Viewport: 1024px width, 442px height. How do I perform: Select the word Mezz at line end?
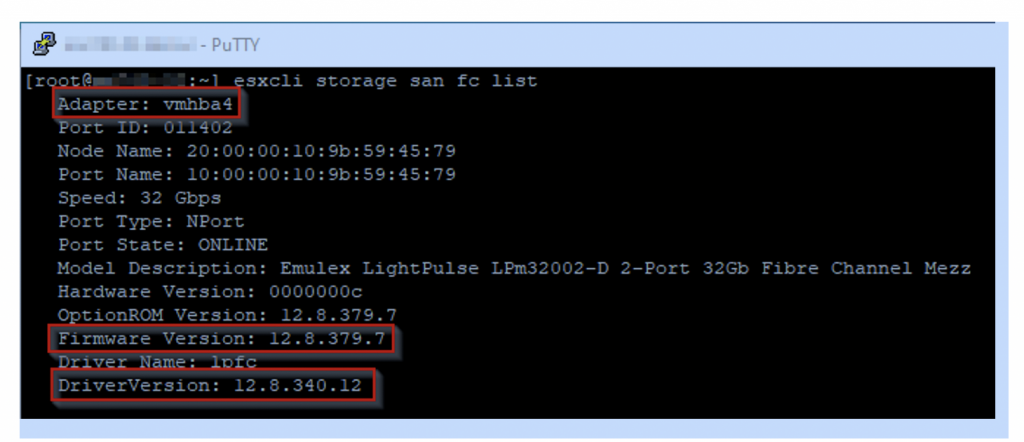pyautogui.click(x=948, y=268)
